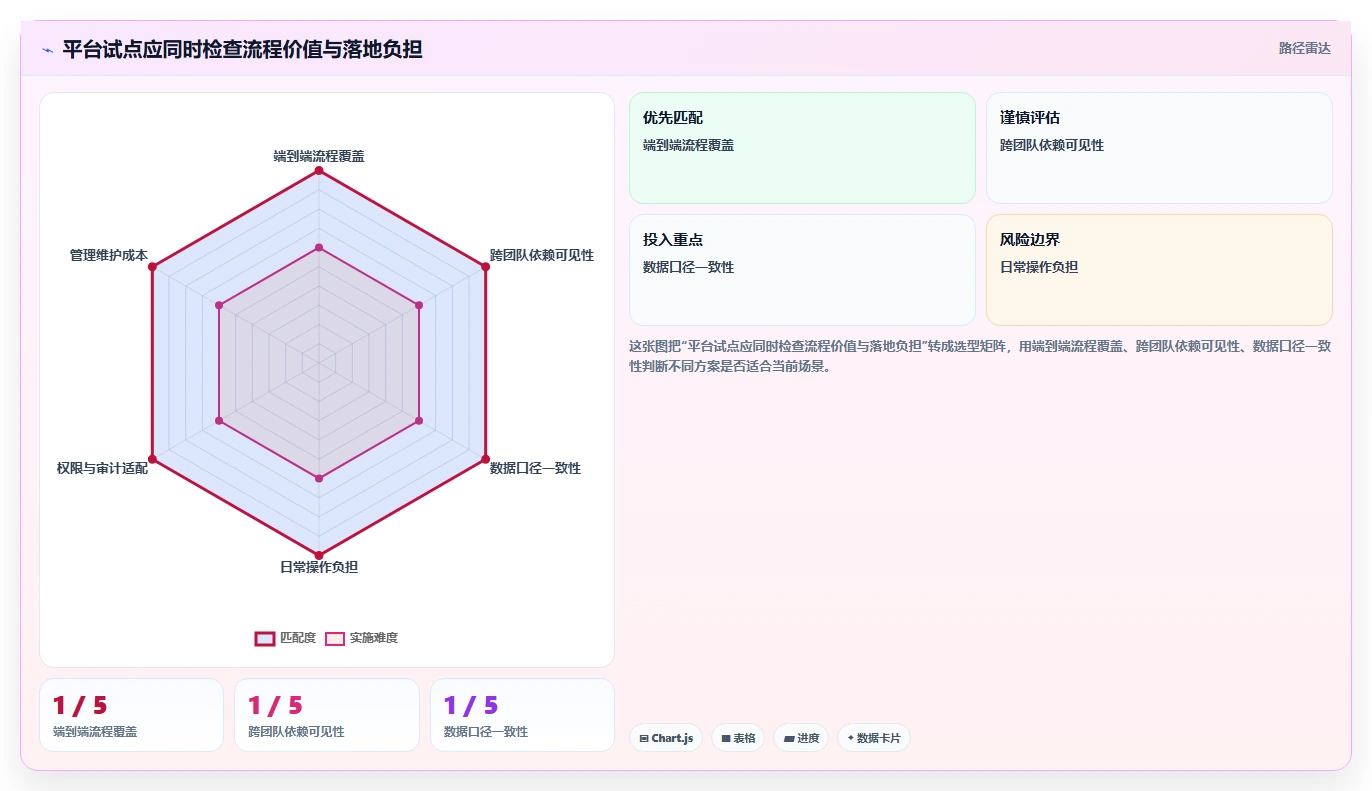Toggle the 匹配度 legend item
Viewport: 1372px width, 791px height.
coord(285,638)
